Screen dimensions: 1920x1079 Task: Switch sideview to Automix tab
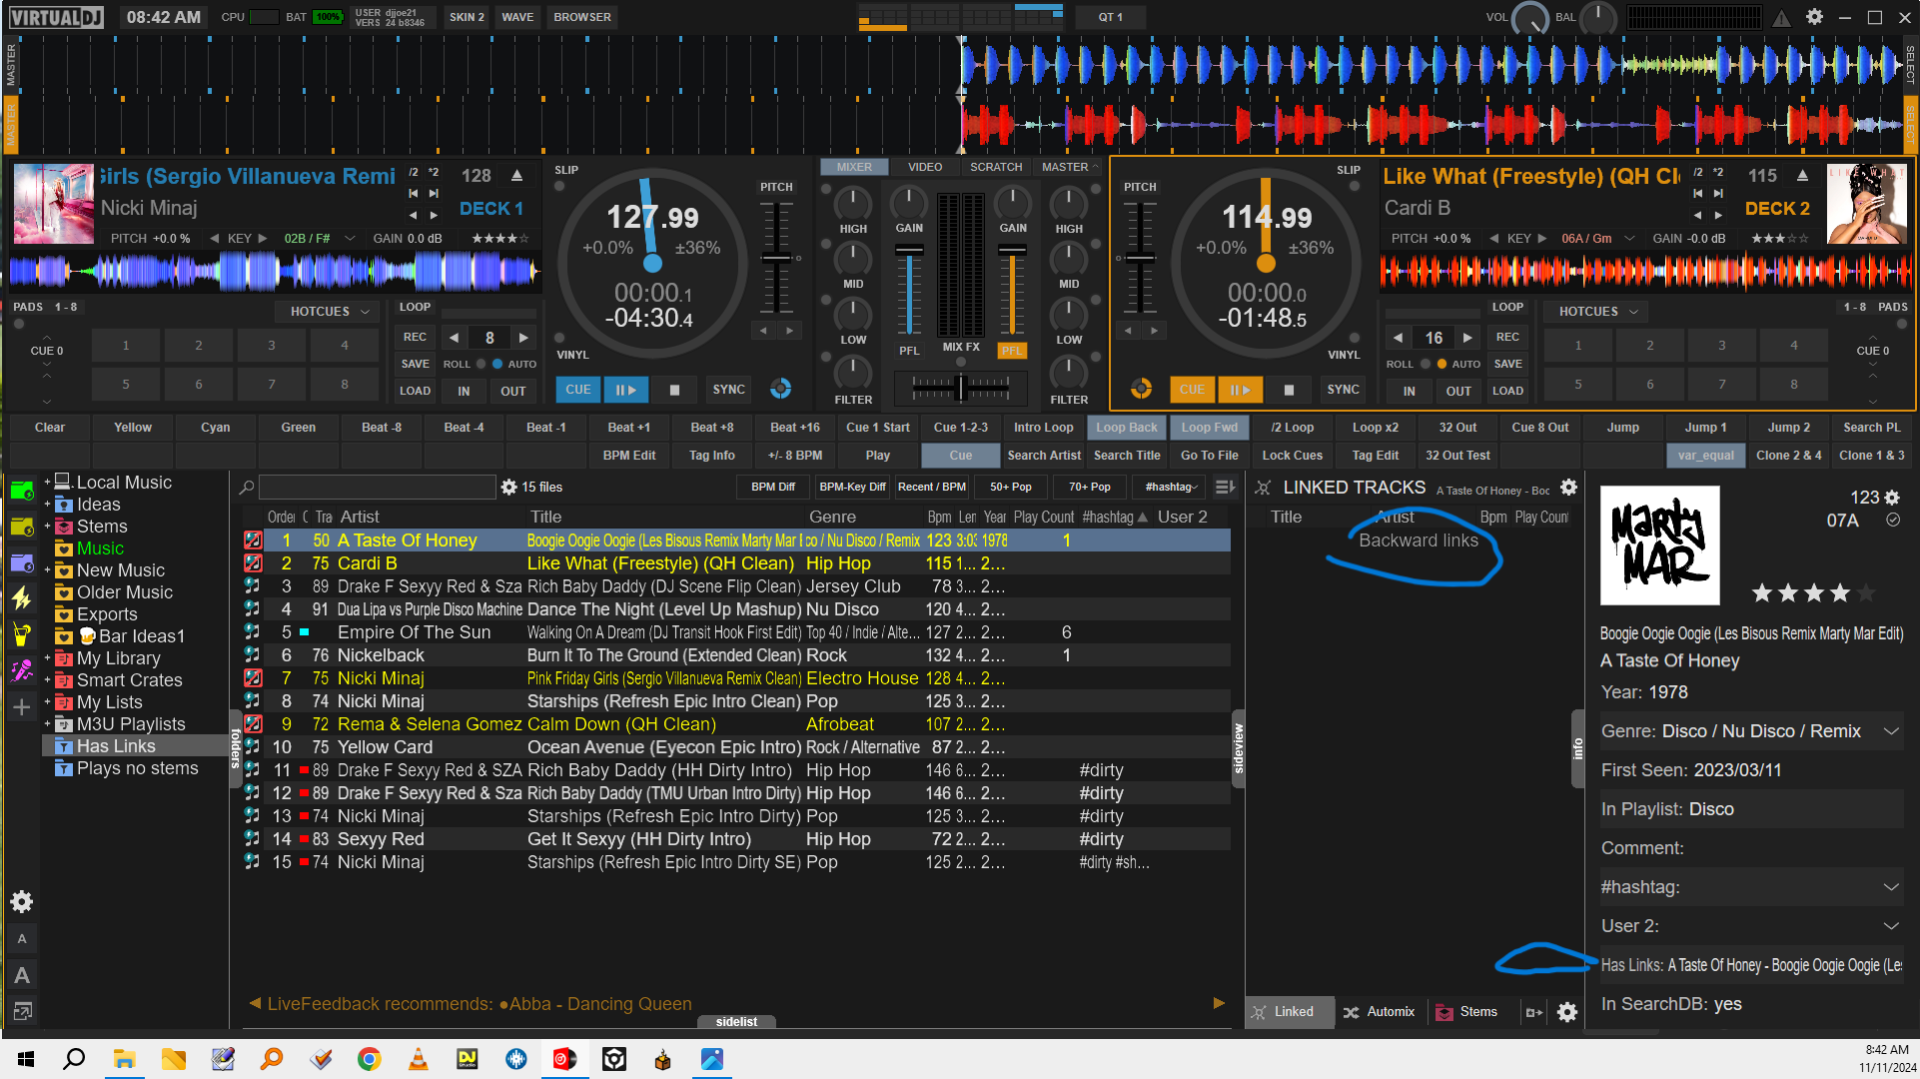point(1380,1012)
